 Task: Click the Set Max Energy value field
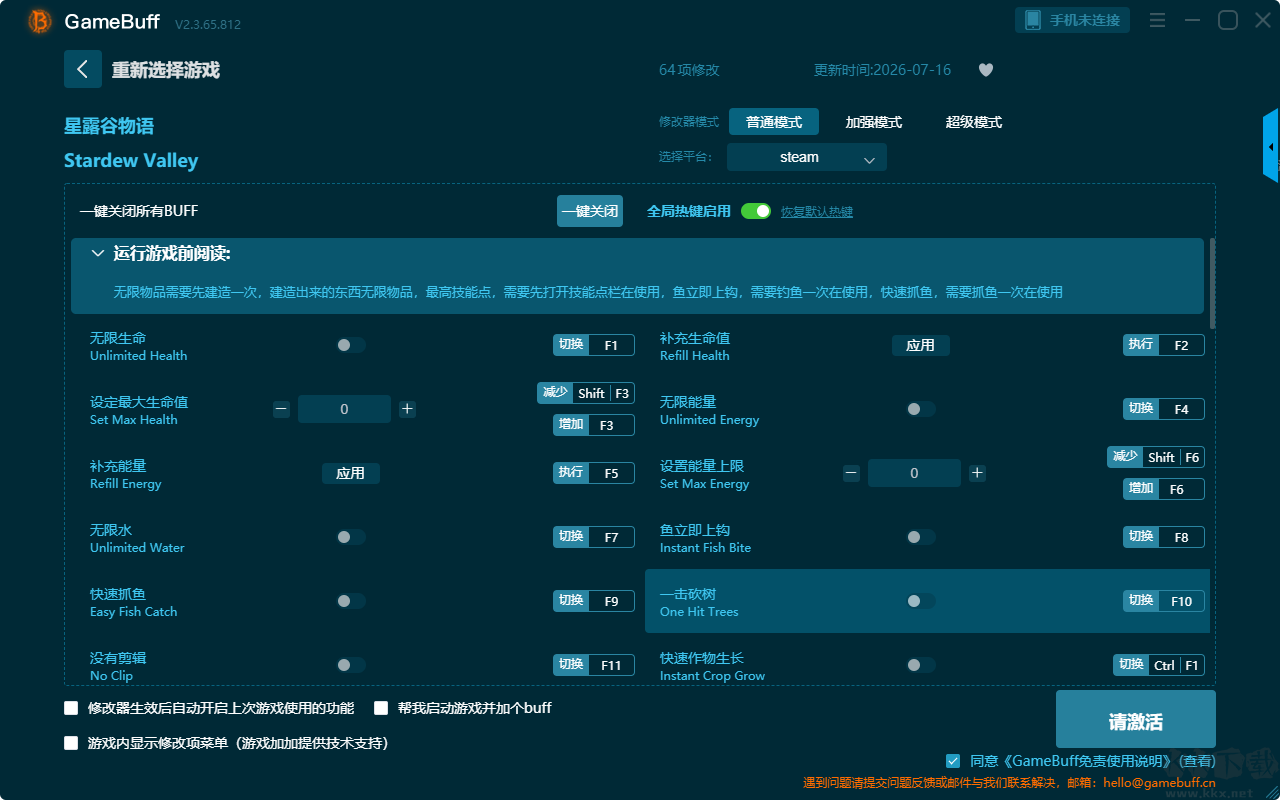pyautogui.click(x=914, y=473)
